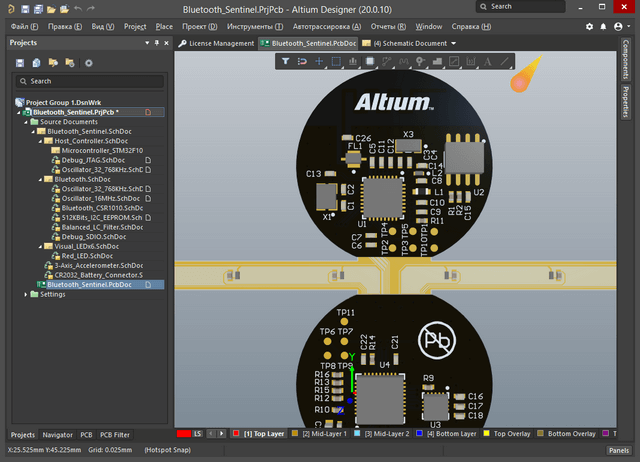The image size is (640, 462).
Task: Open the Schematic Document tab dropdown
Action: pyautogui.click(x=453, y=44)
